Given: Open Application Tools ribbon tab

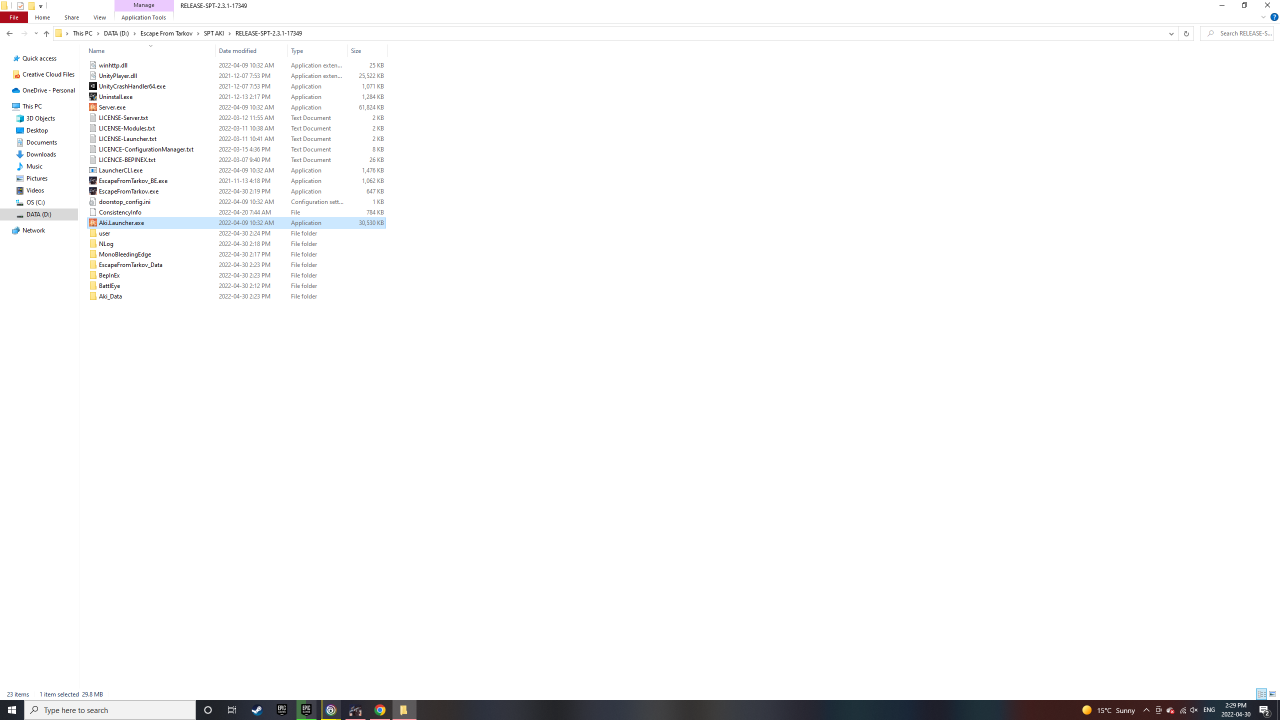Looking at the screenshot, I should pos(144,17).
